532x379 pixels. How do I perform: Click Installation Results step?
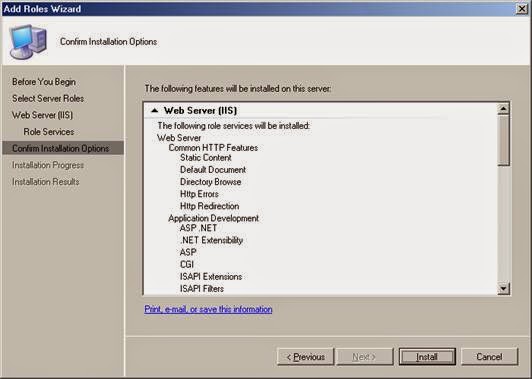[x=45, y=182]
